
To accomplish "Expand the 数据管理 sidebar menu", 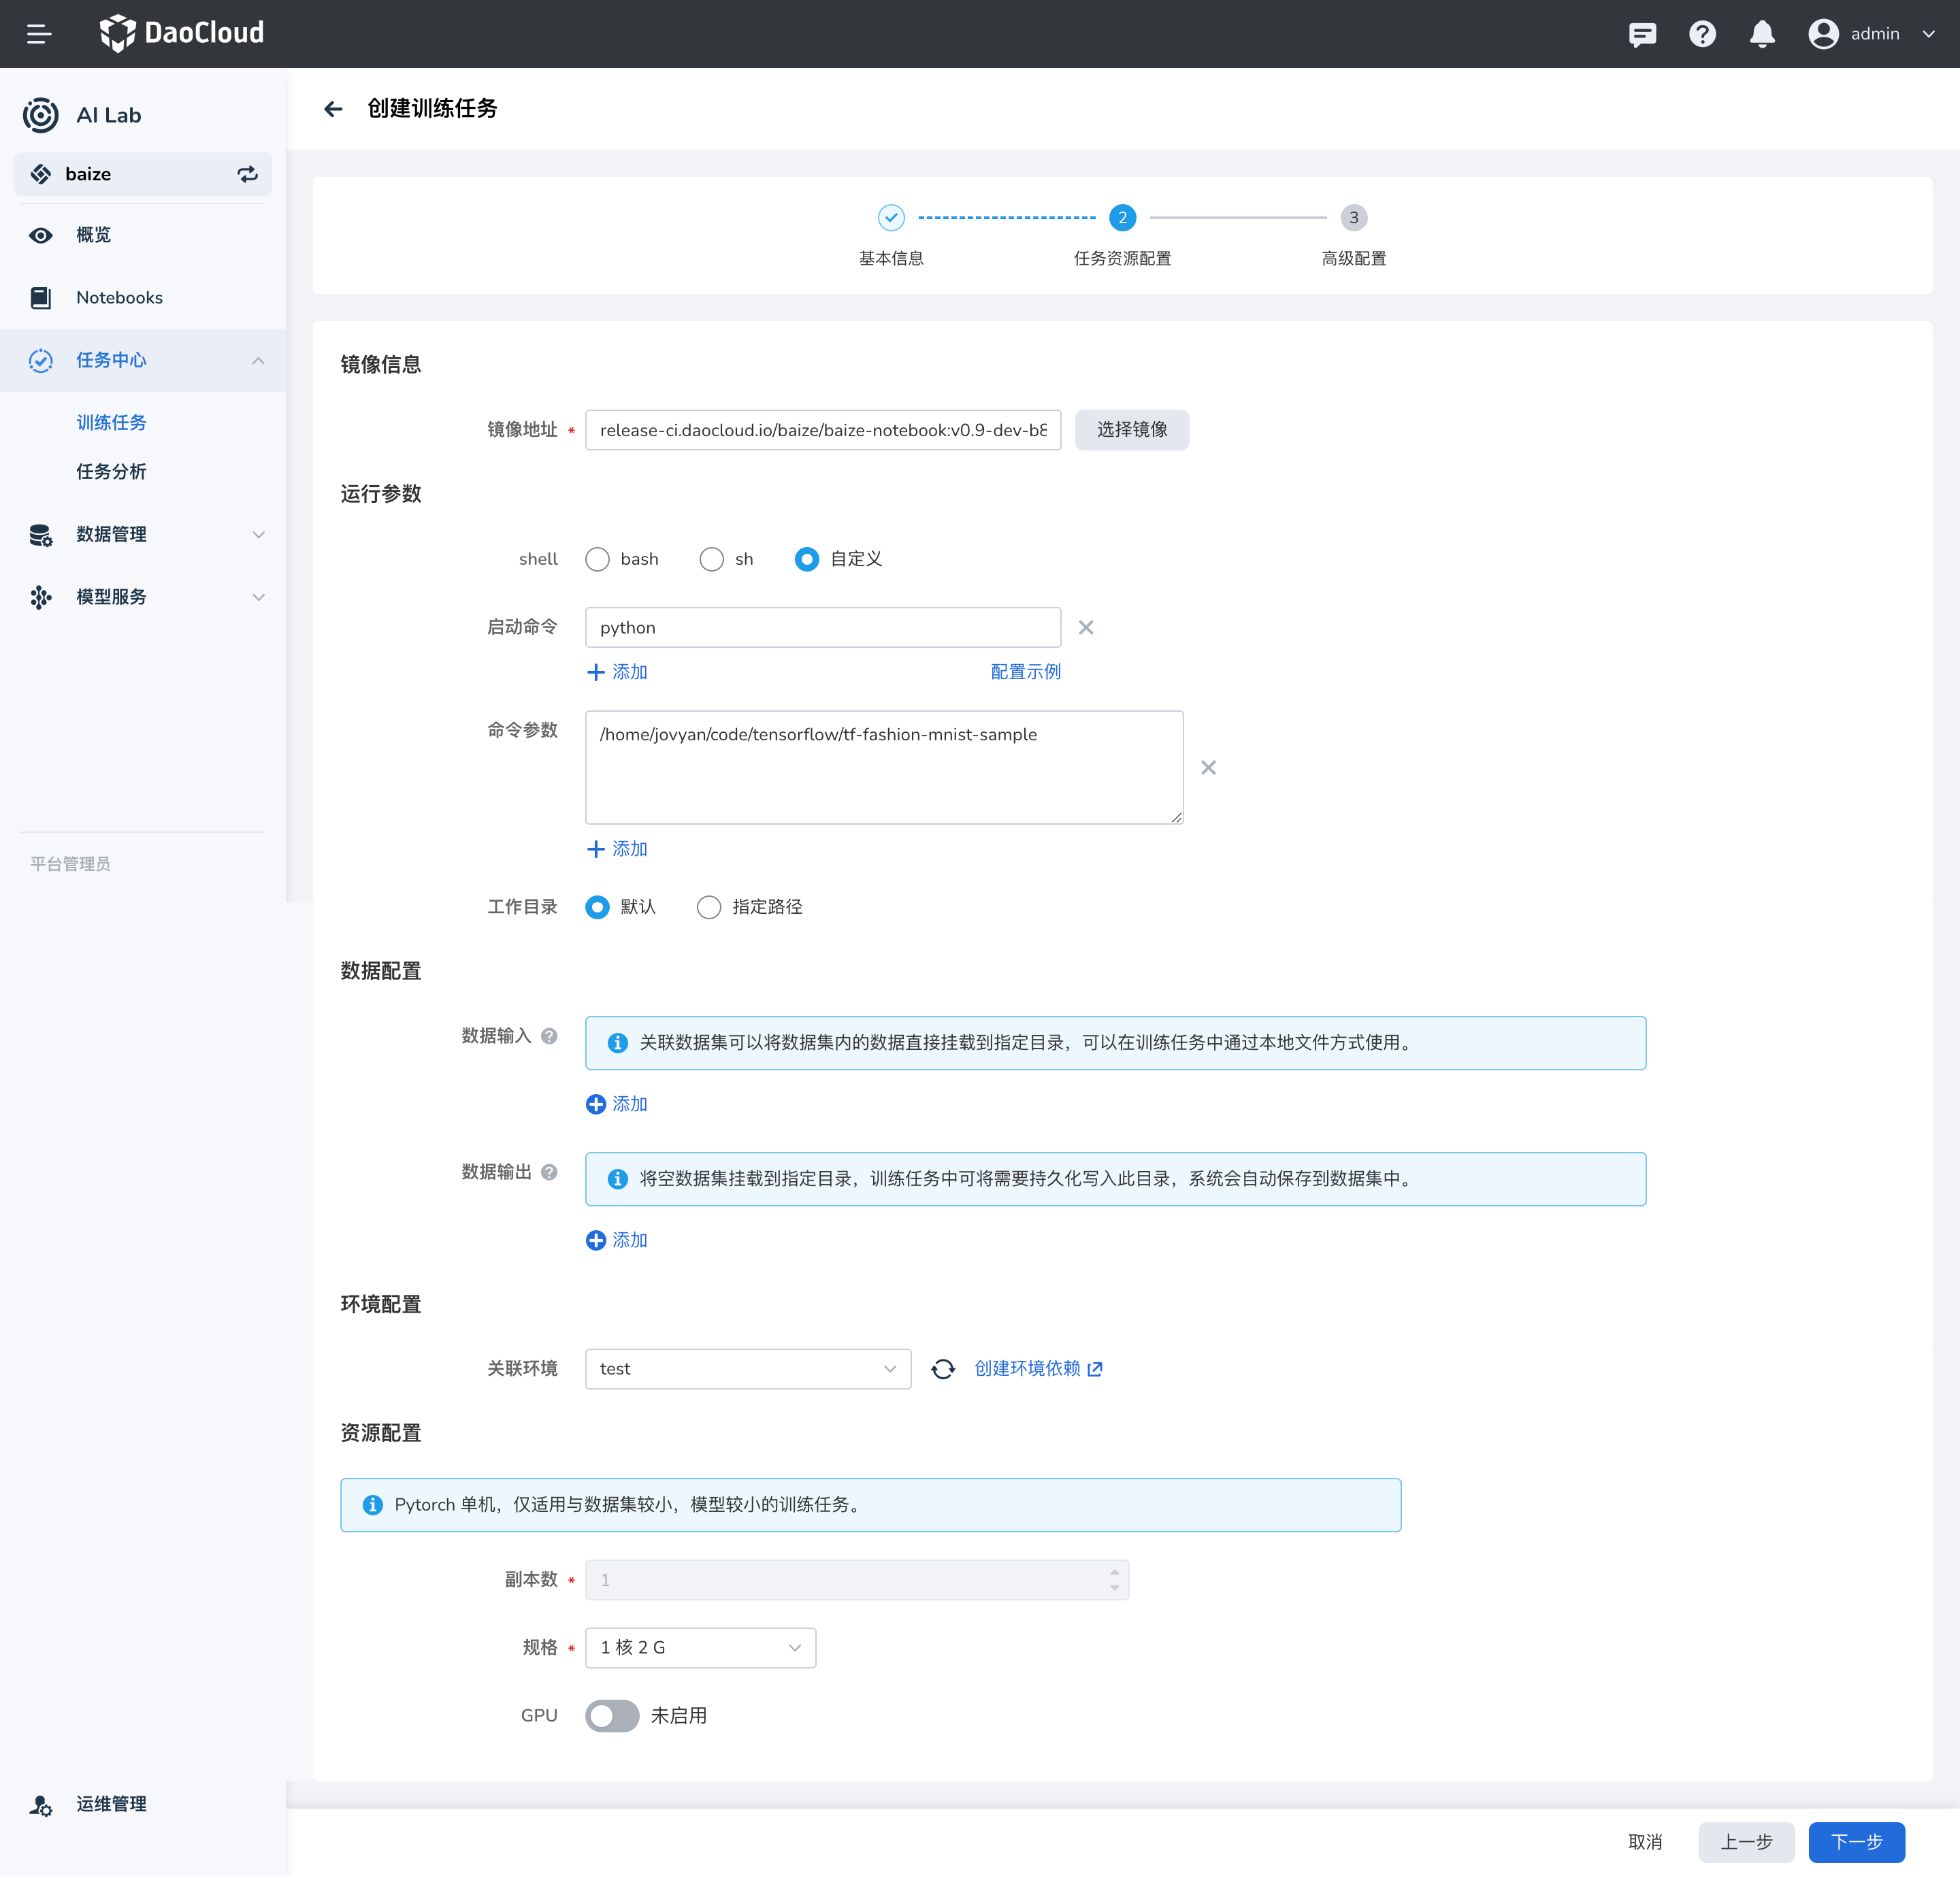I will click(143, 534).
